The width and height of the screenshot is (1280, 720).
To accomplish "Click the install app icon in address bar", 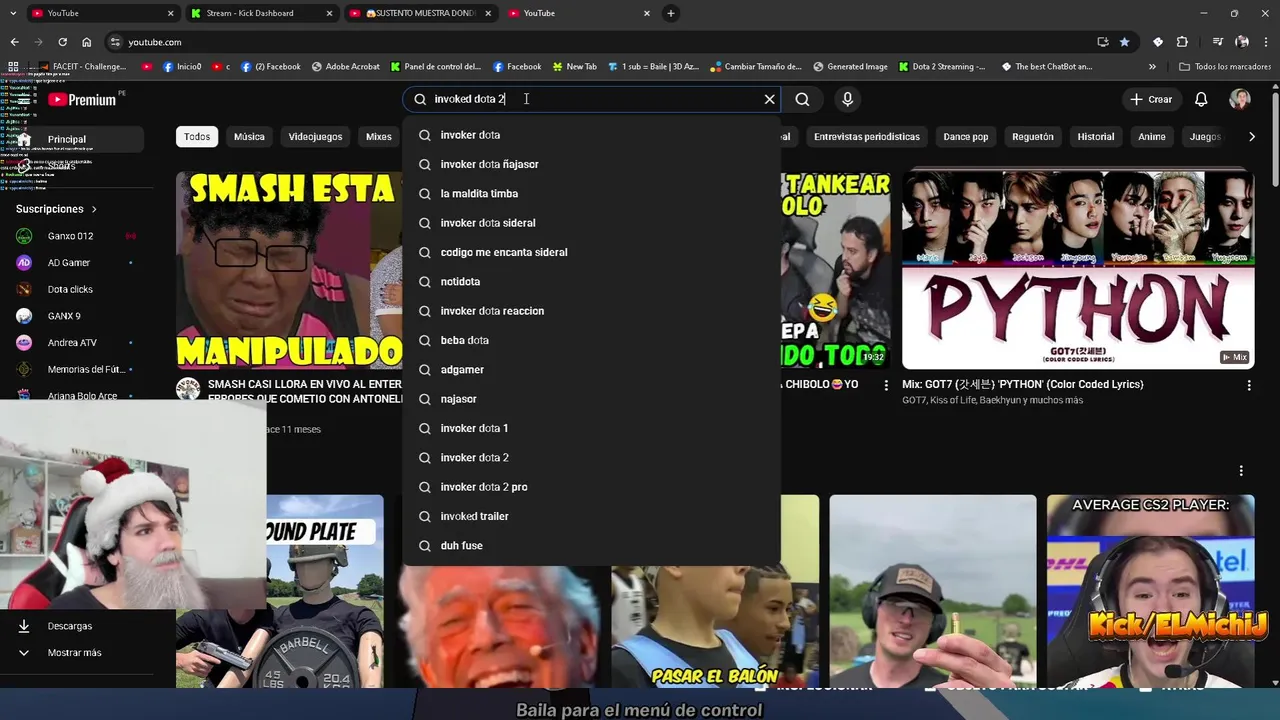I will tap(1103, 42).
